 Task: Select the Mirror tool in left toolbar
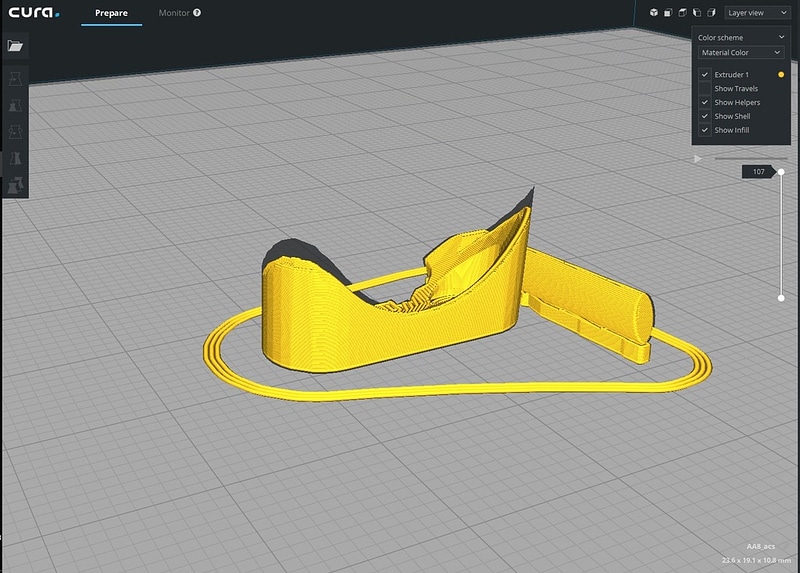[x=15, y=158]
